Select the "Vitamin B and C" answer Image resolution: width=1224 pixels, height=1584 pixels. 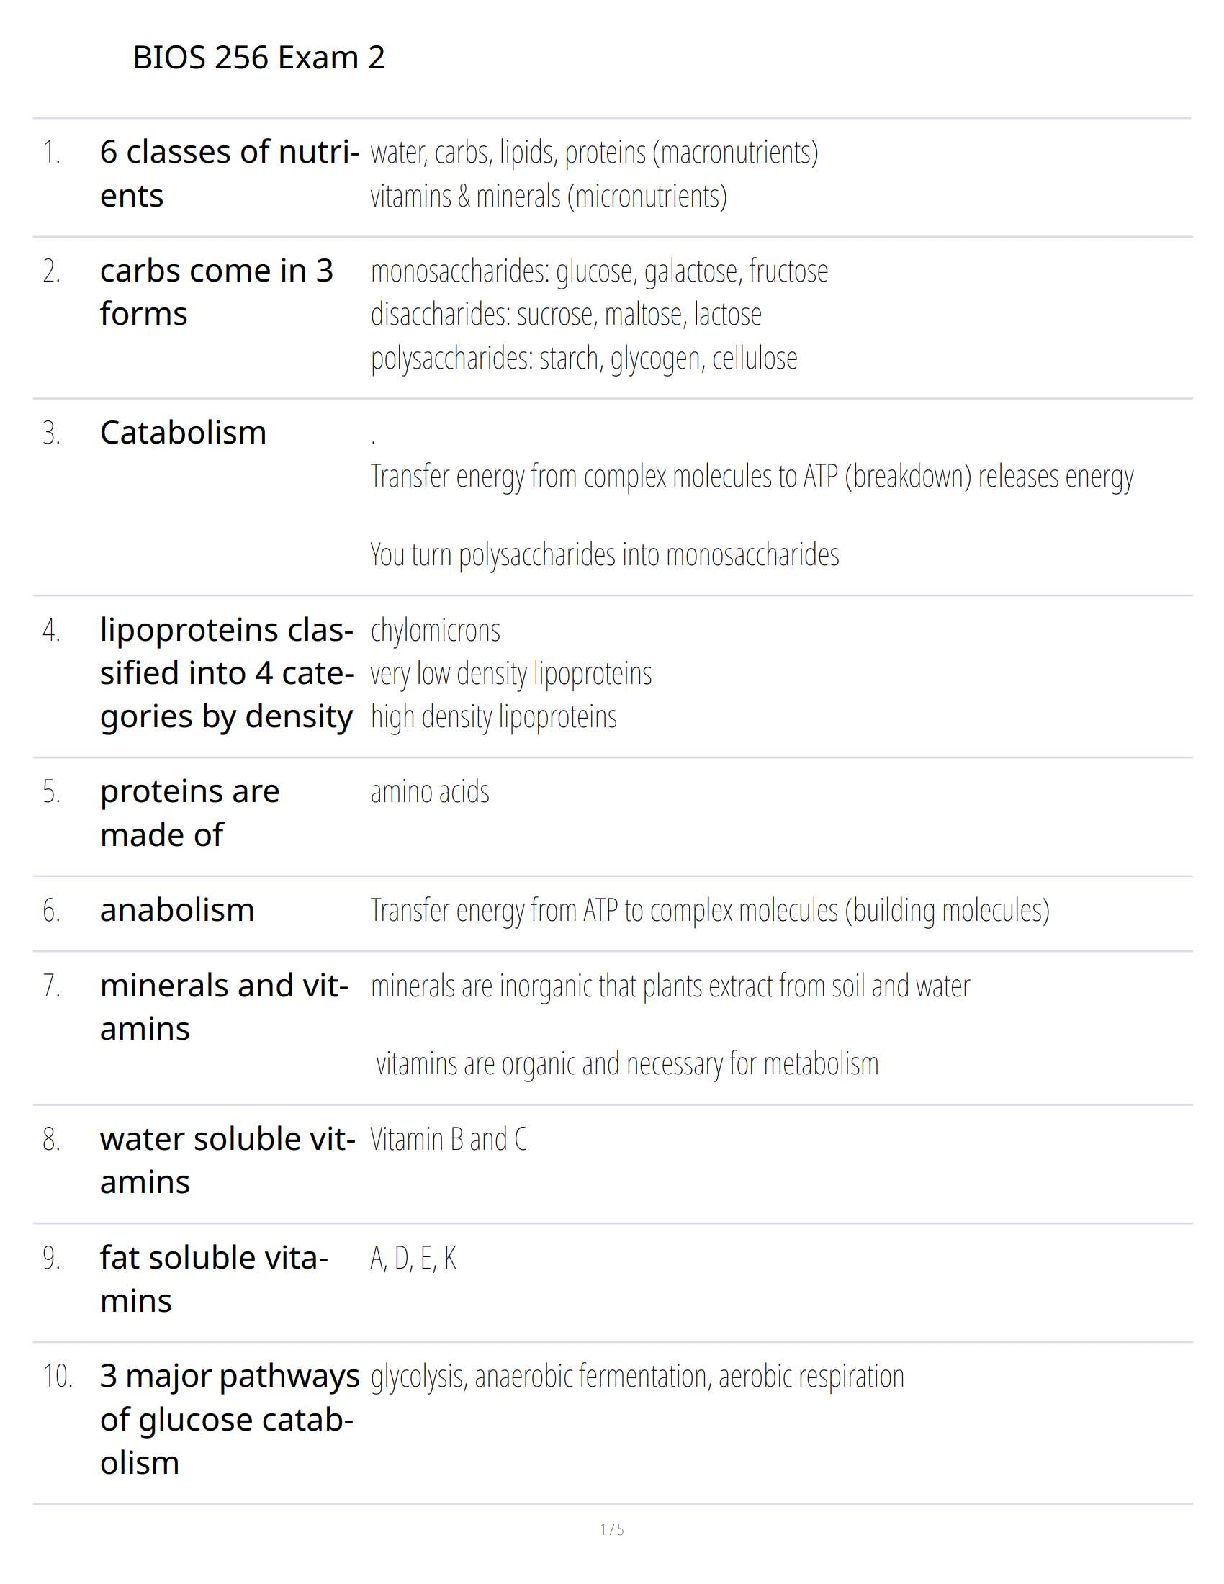click(448, 1139)
